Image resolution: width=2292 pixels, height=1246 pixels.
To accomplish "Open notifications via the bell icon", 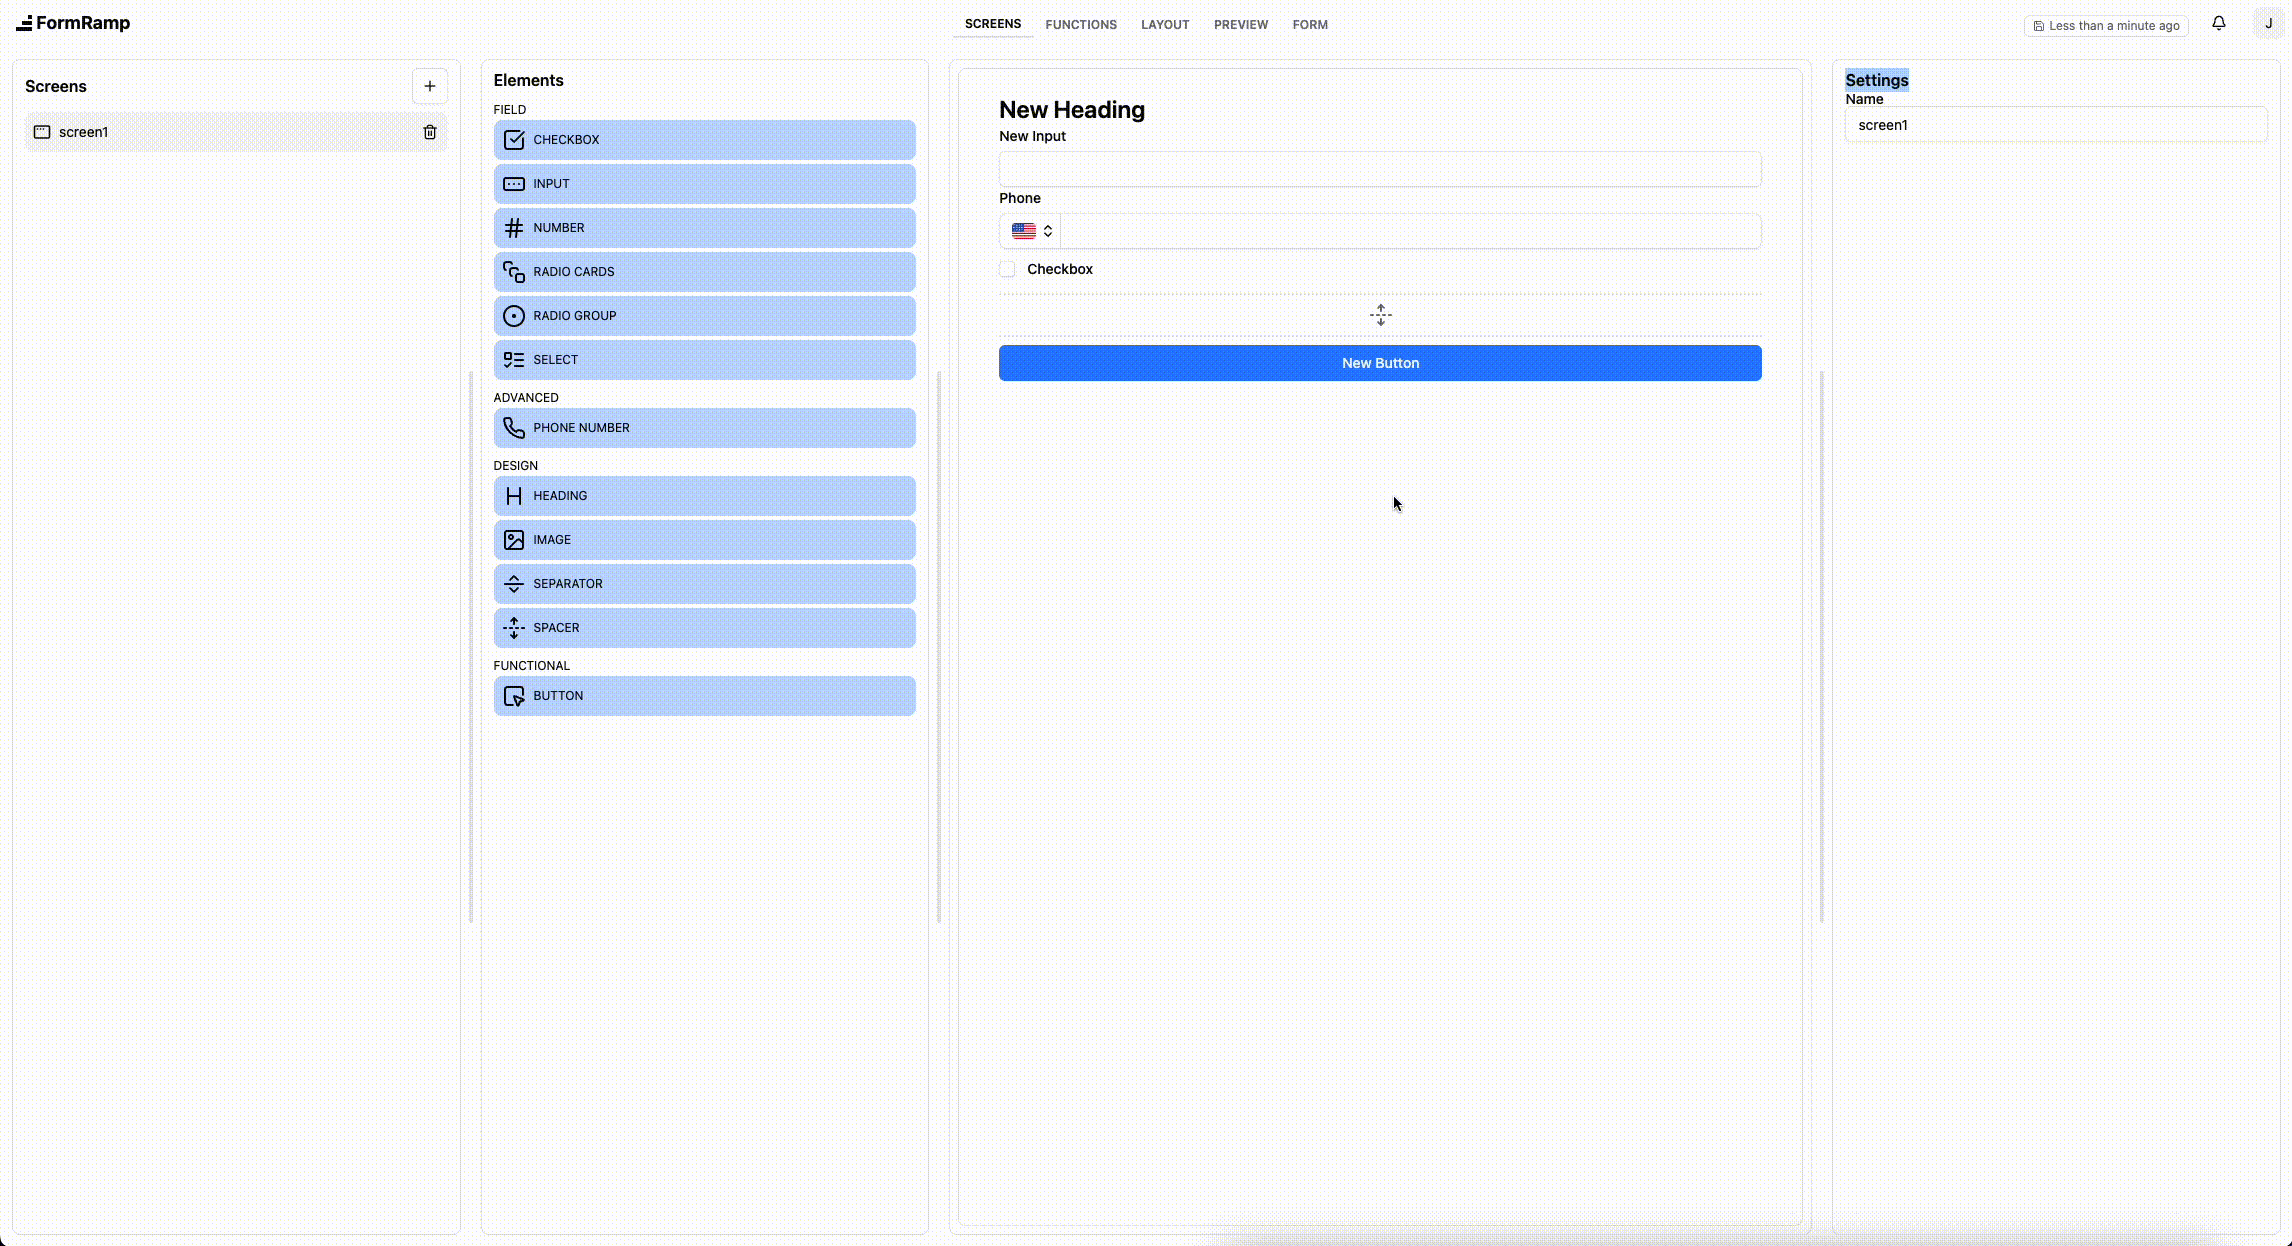I will [x=2218, y=22].
